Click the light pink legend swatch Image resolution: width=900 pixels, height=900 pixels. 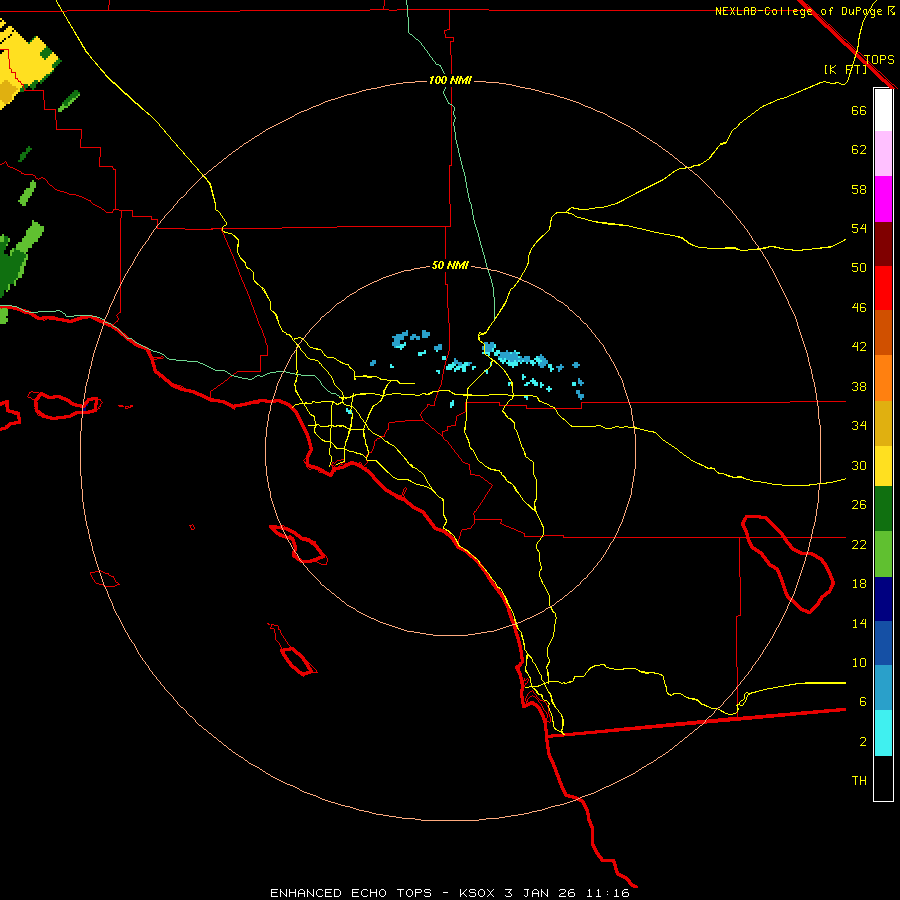883,153
